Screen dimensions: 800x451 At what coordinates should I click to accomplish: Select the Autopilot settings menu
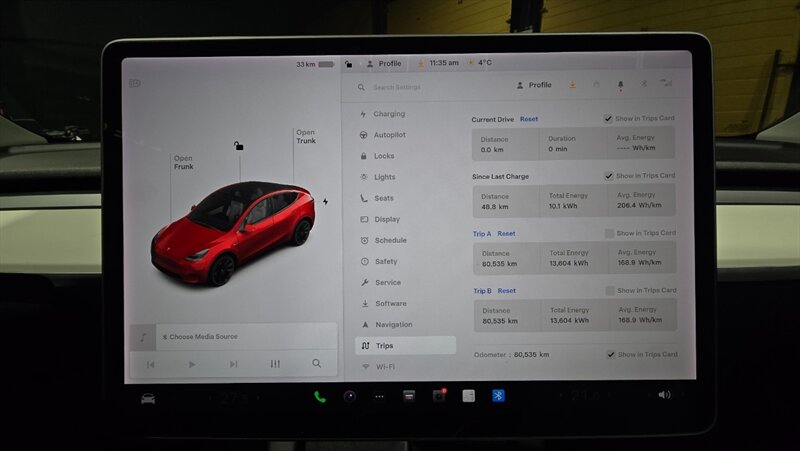(389, 135)
